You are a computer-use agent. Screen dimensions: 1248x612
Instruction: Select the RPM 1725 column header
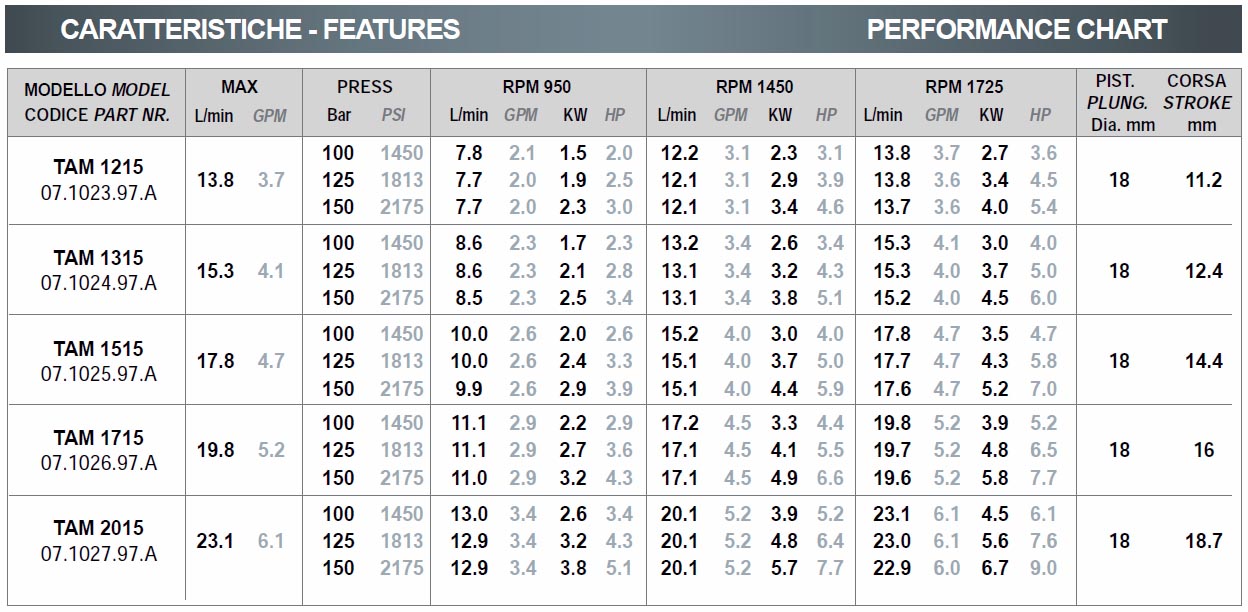964,87
